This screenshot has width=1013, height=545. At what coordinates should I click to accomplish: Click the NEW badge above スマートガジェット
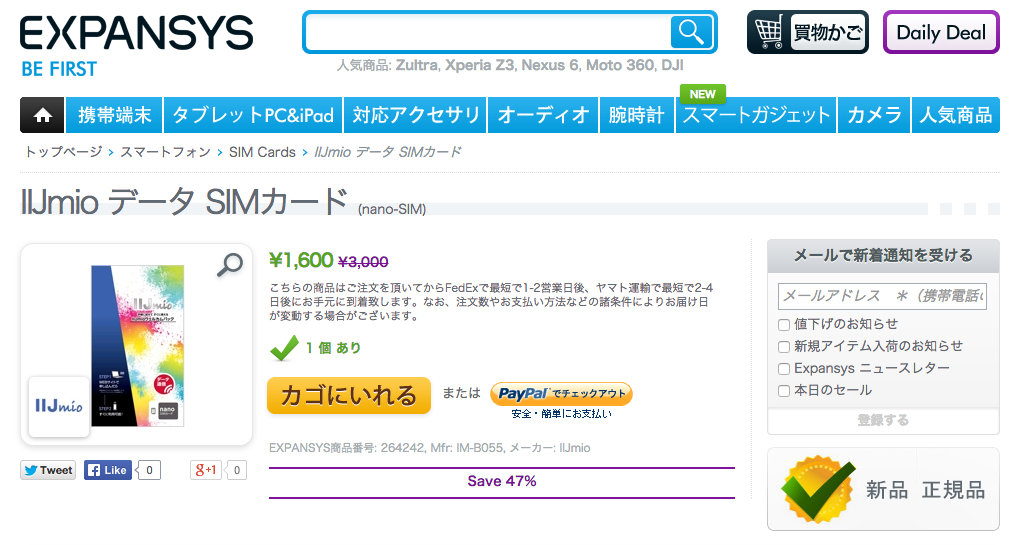coord(702,94)
